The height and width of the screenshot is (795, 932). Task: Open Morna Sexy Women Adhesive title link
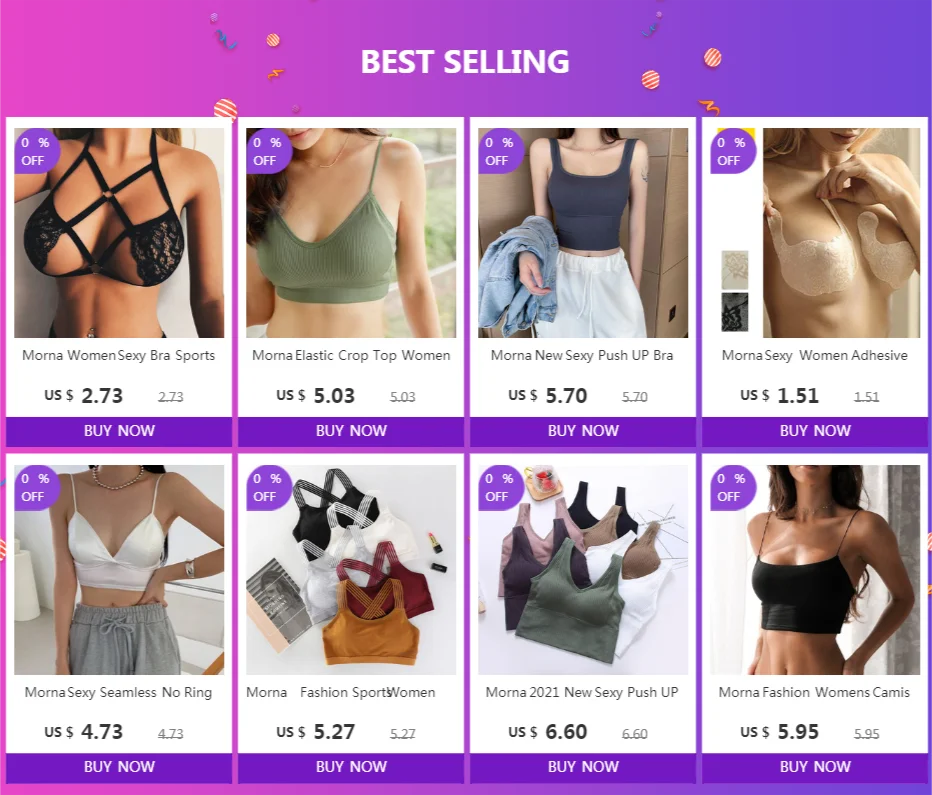point(814,355)
